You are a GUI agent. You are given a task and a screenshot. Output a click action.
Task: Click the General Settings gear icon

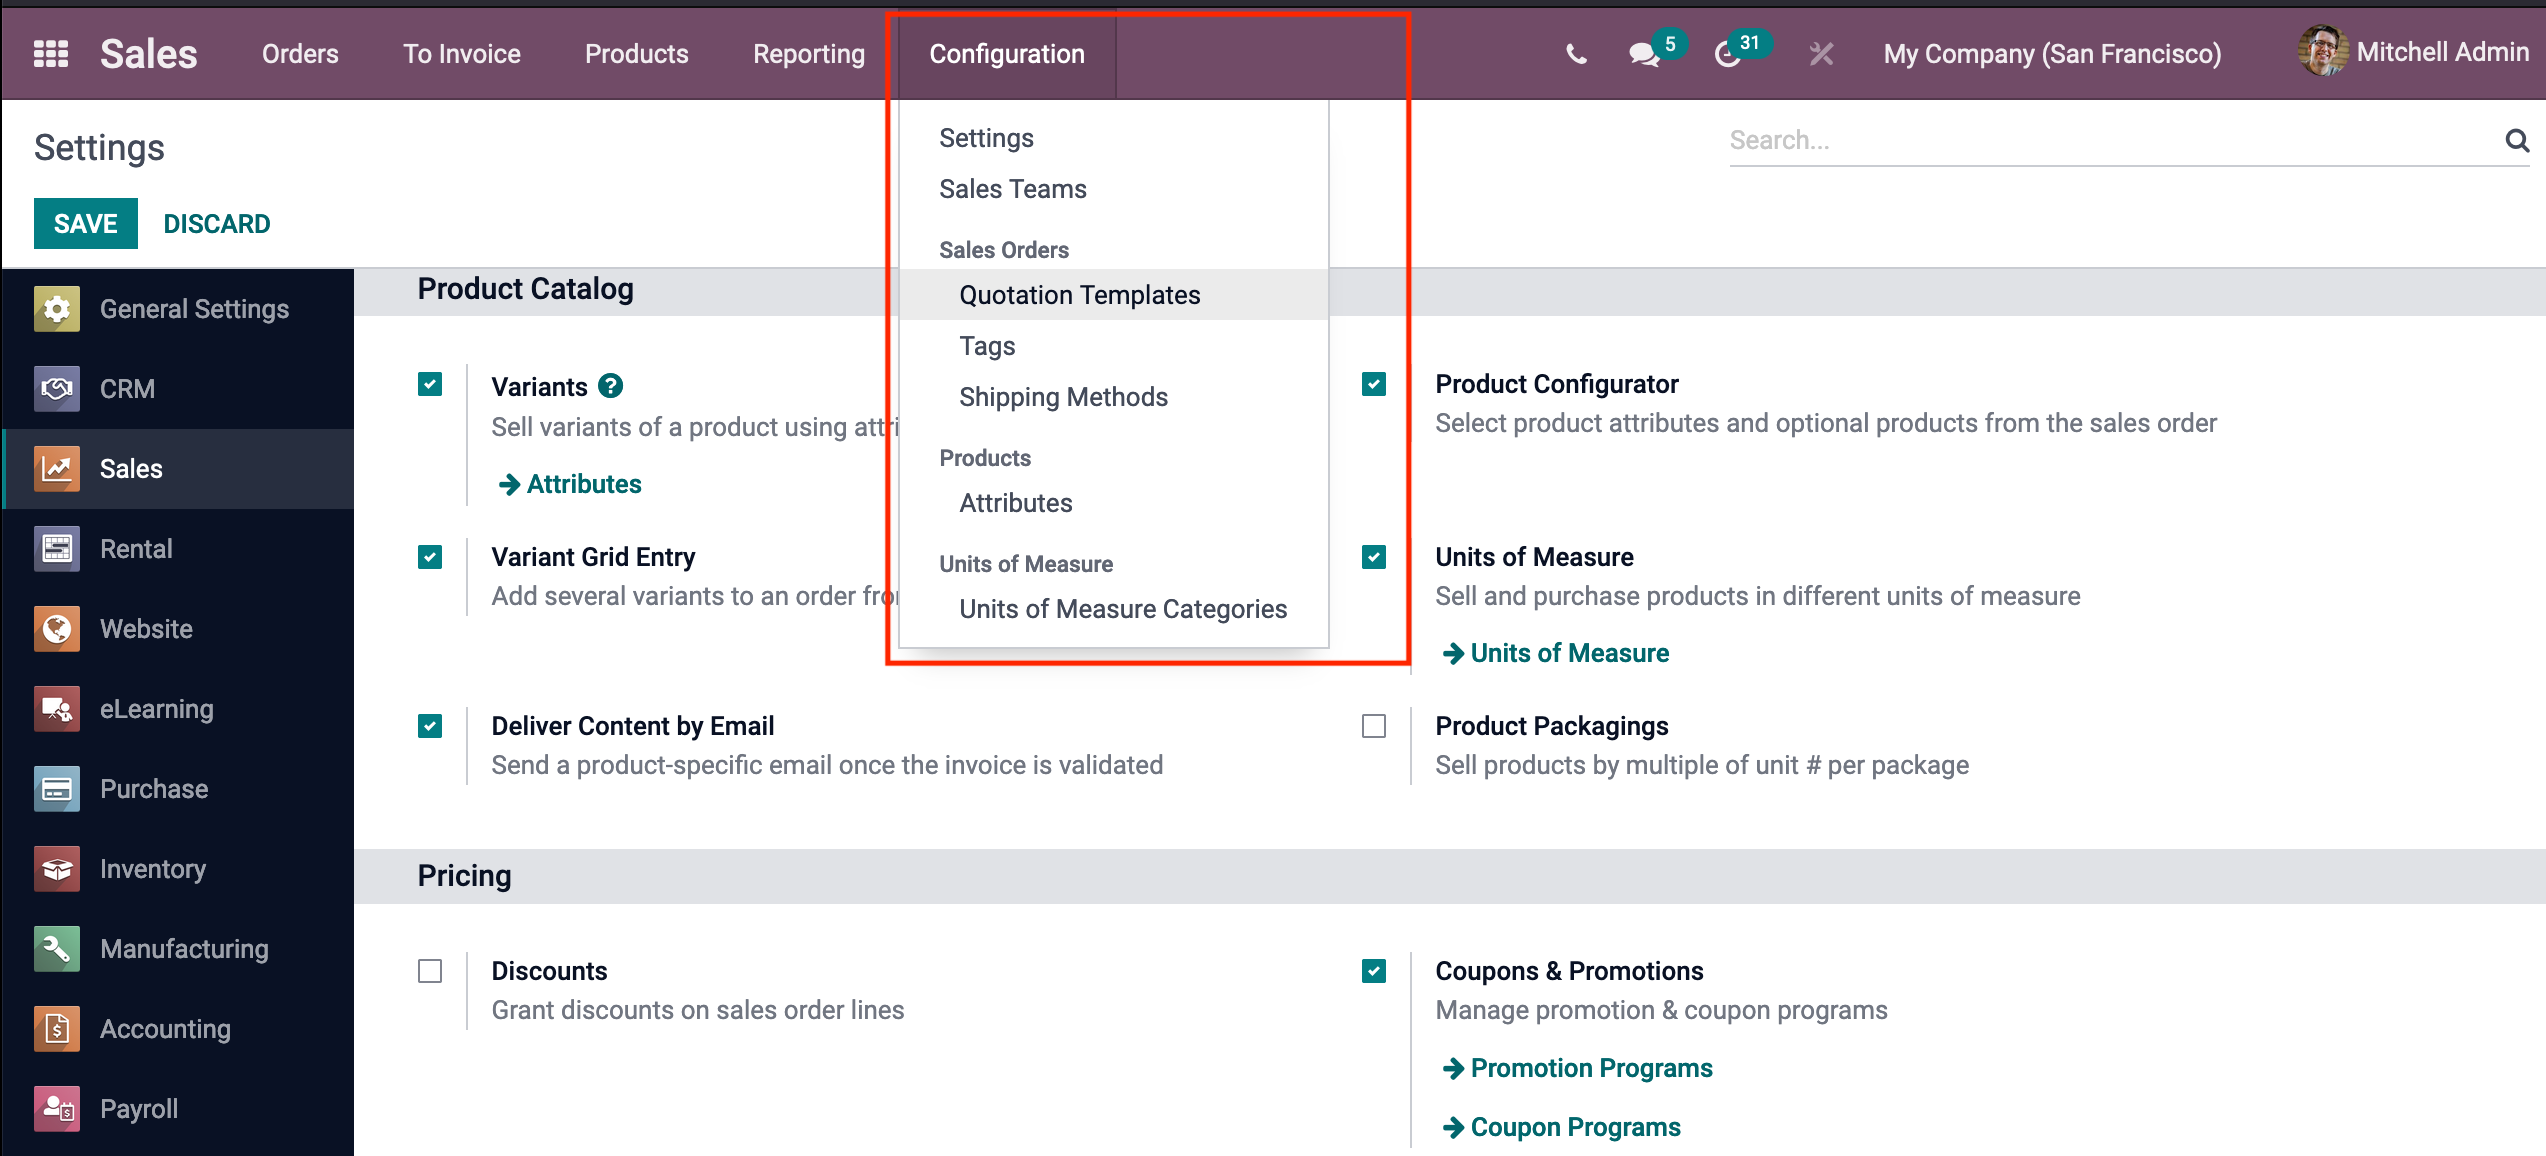tap(57, 309)
